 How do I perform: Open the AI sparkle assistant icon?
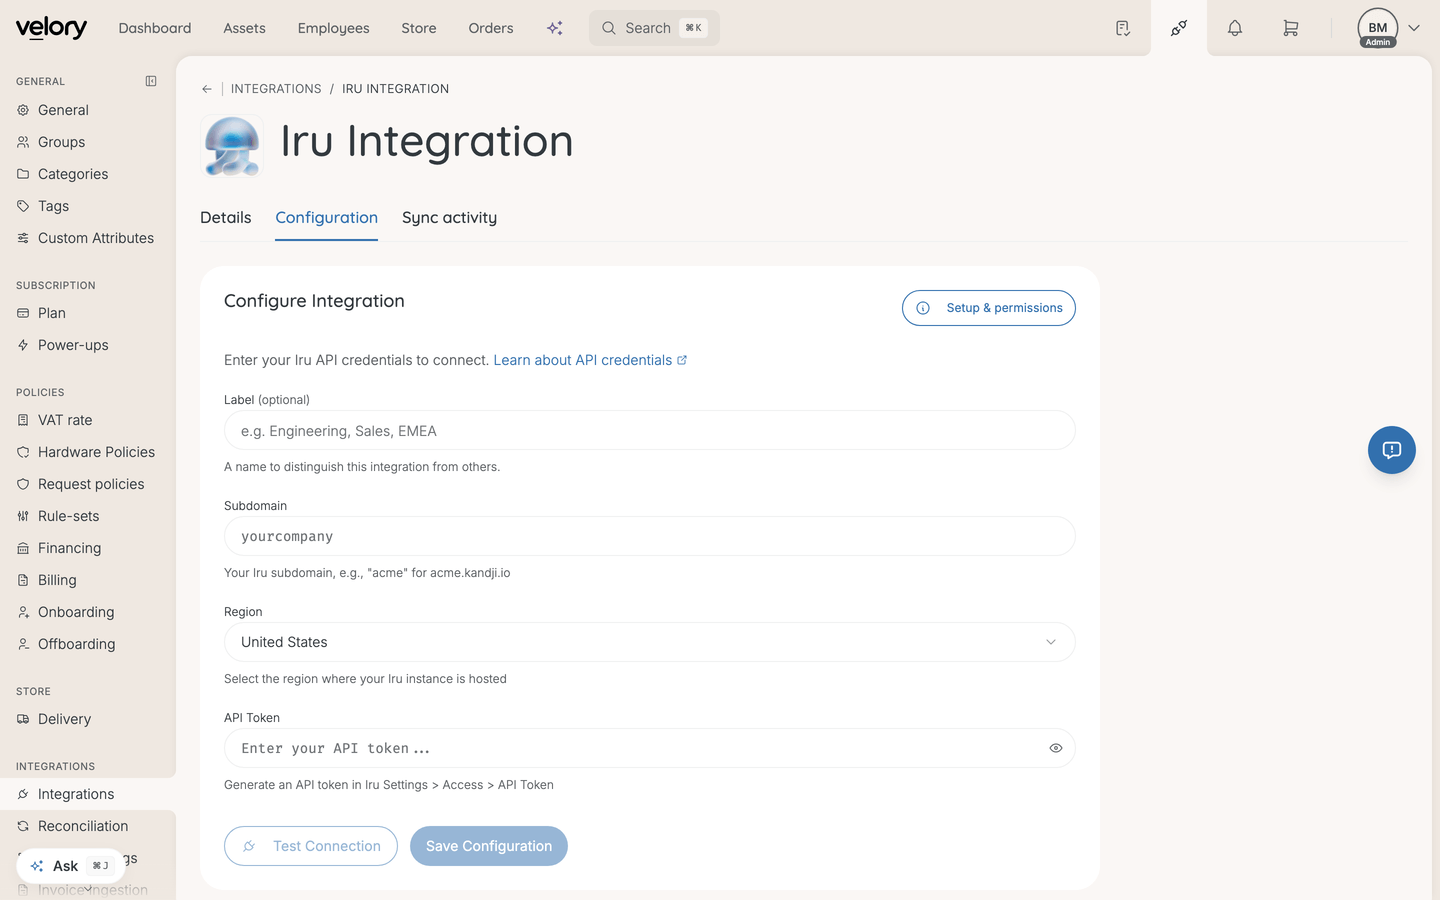[555, 28]
